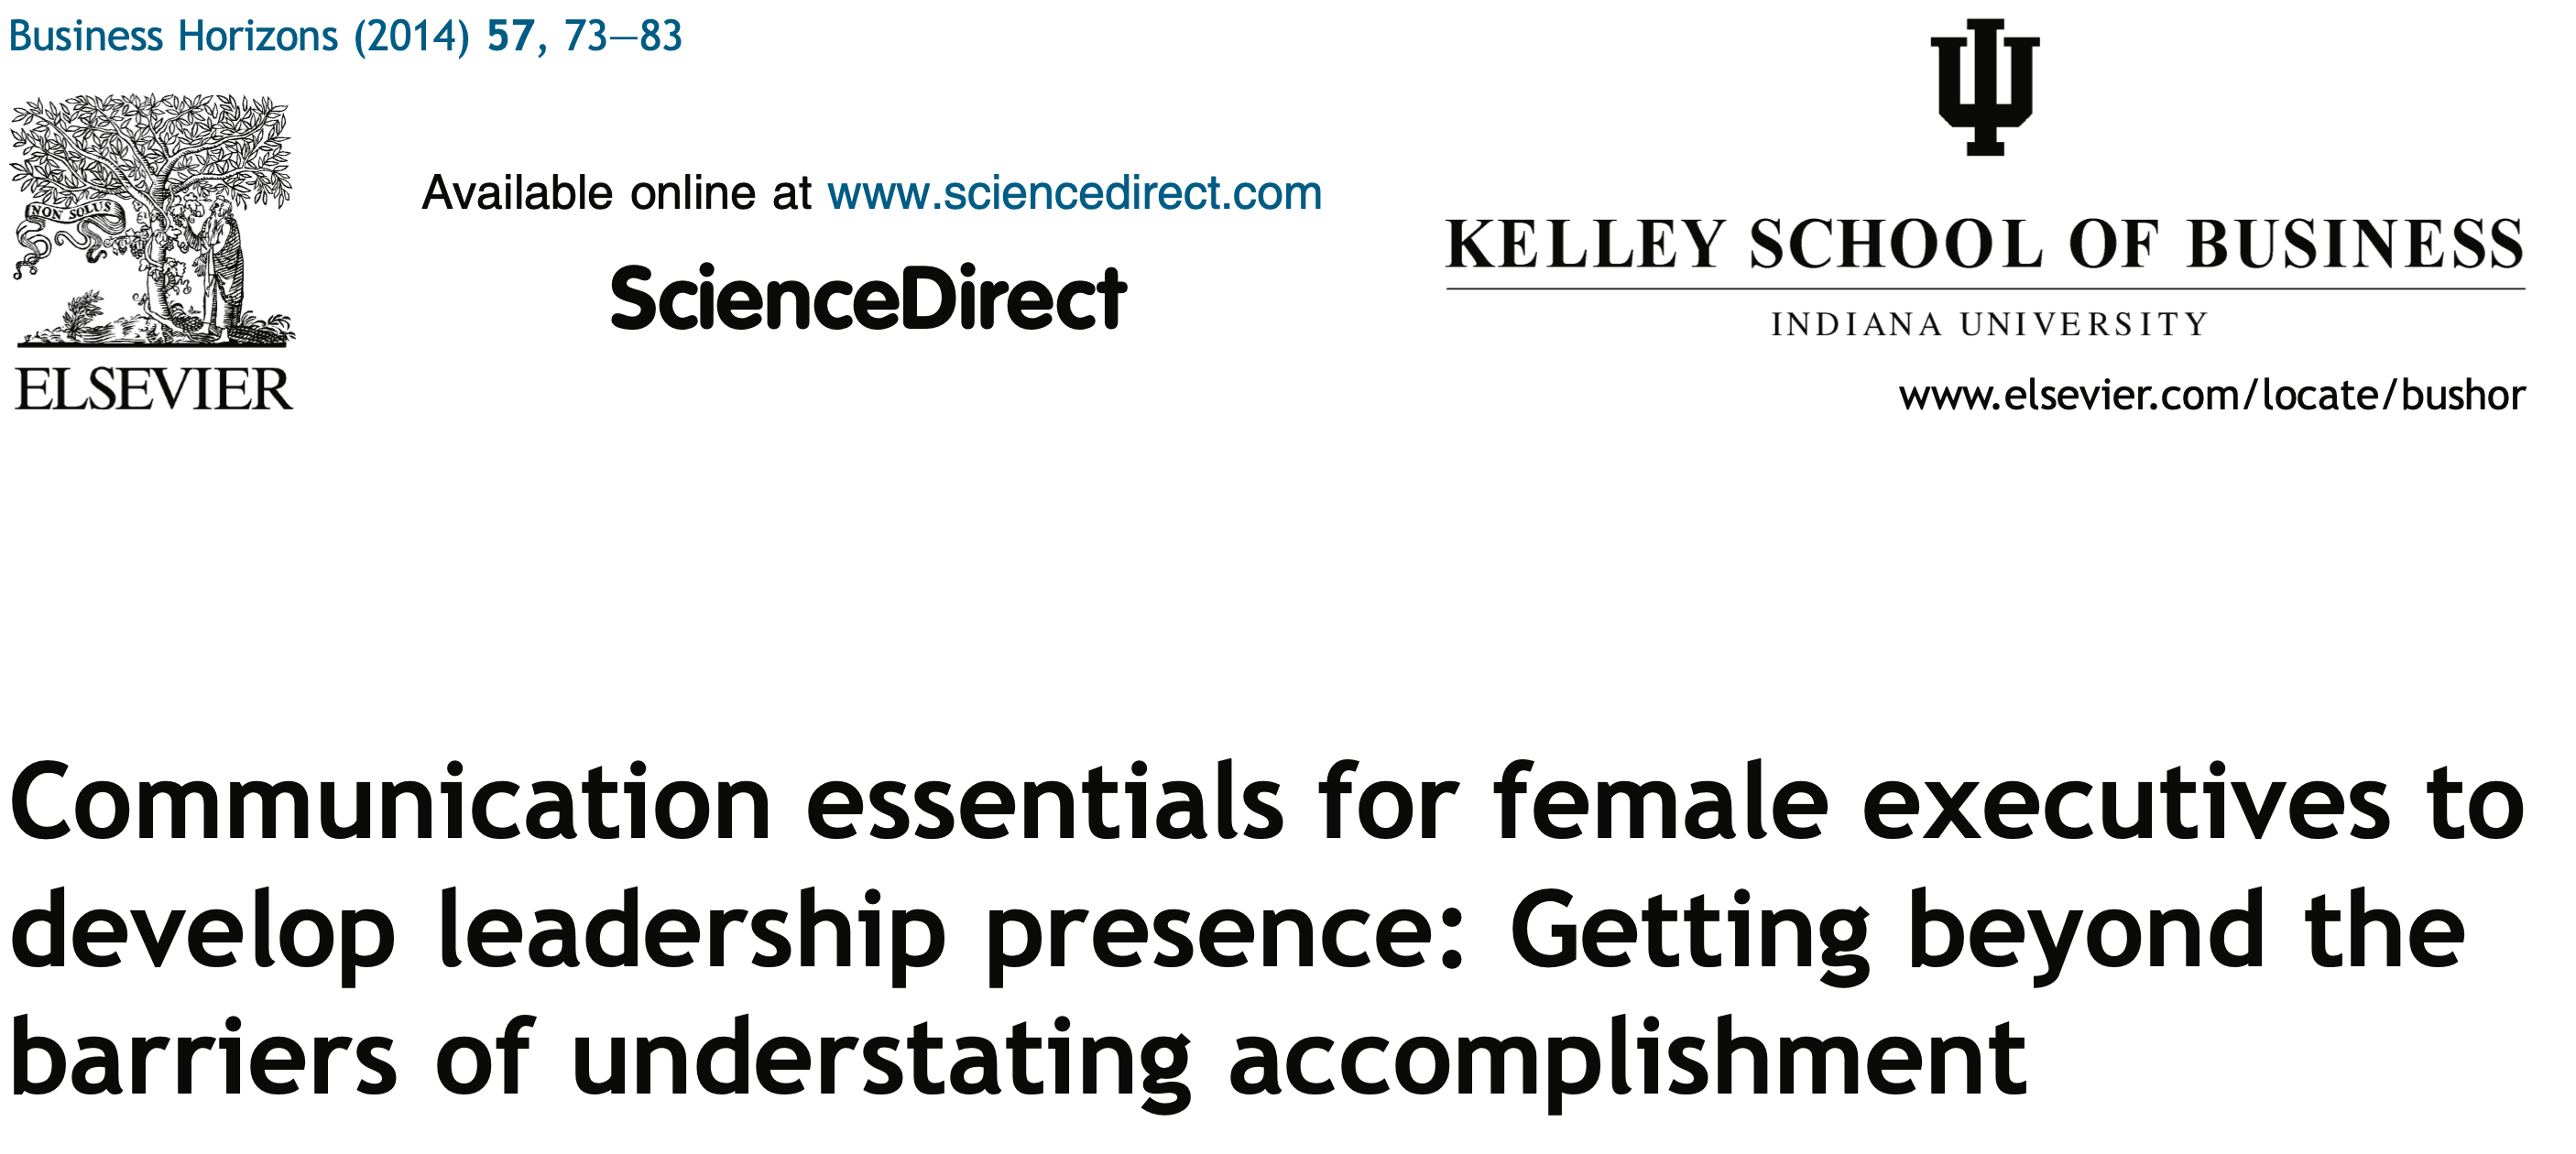Click the Elsevier tree logo

[152, 220]
